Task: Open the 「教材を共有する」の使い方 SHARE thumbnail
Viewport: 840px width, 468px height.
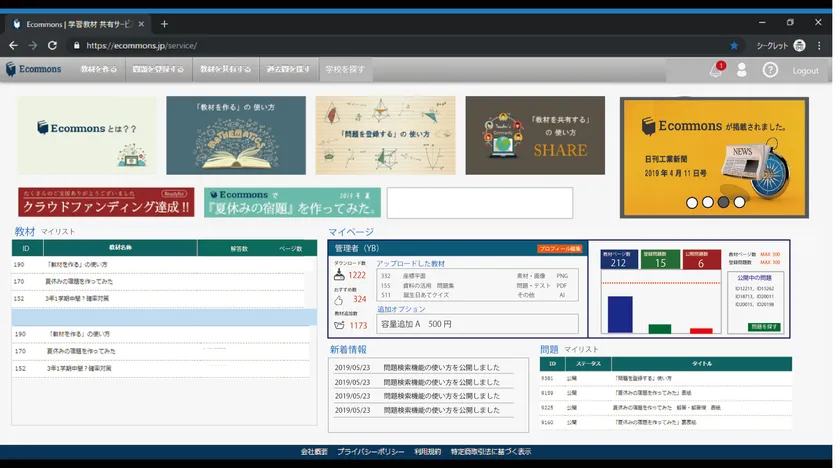Action: click(x=535, y=135)
